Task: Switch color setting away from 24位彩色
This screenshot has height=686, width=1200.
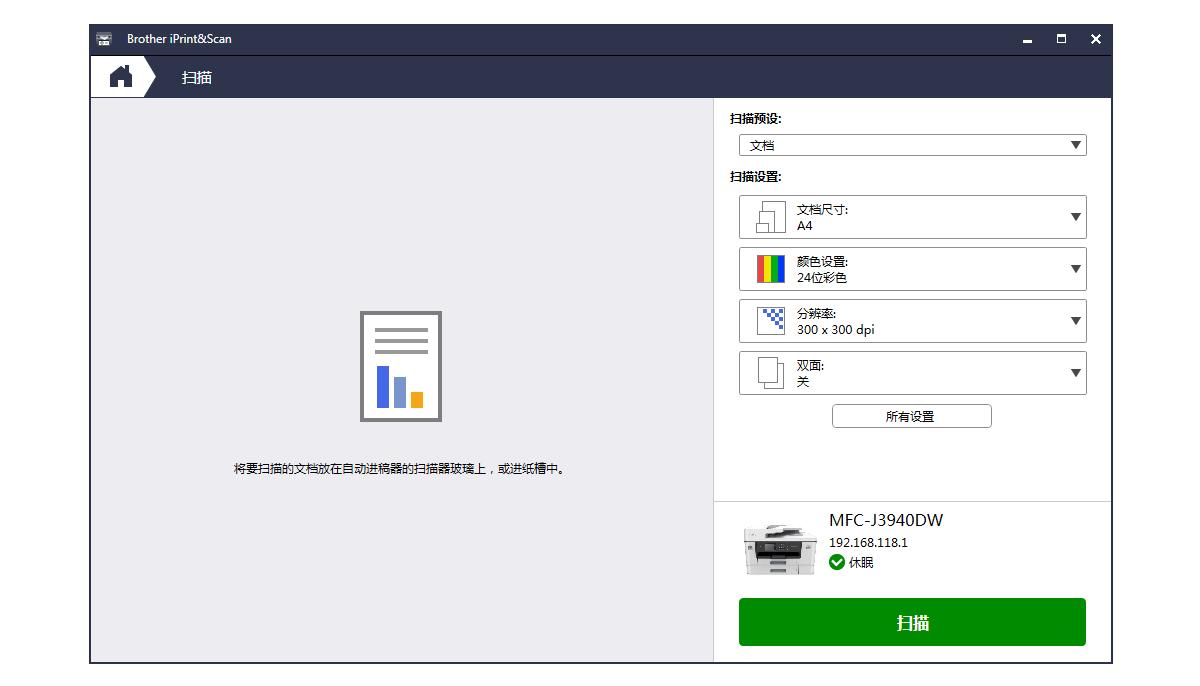Action: [912, 268]
